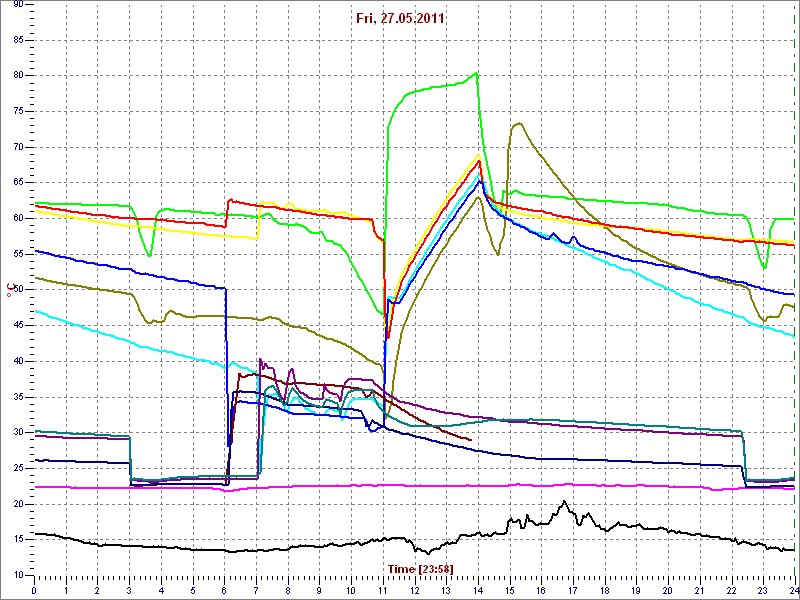This screenshot has height=600, width=800.
Task: Click hour 23 on the time axis
Action: point(763,590)
